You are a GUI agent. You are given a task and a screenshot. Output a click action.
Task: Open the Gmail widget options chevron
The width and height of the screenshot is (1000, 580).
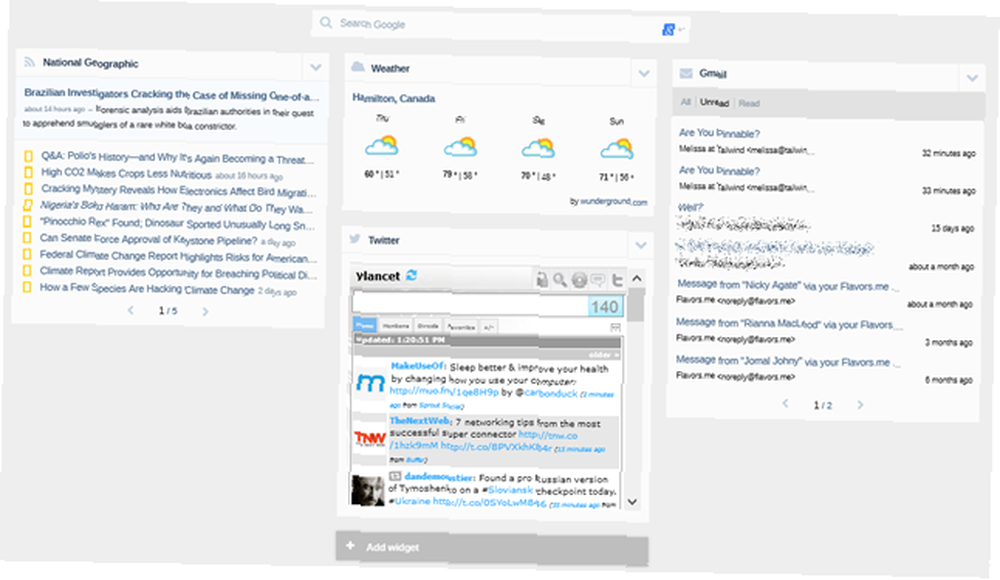tap(972, 78)
